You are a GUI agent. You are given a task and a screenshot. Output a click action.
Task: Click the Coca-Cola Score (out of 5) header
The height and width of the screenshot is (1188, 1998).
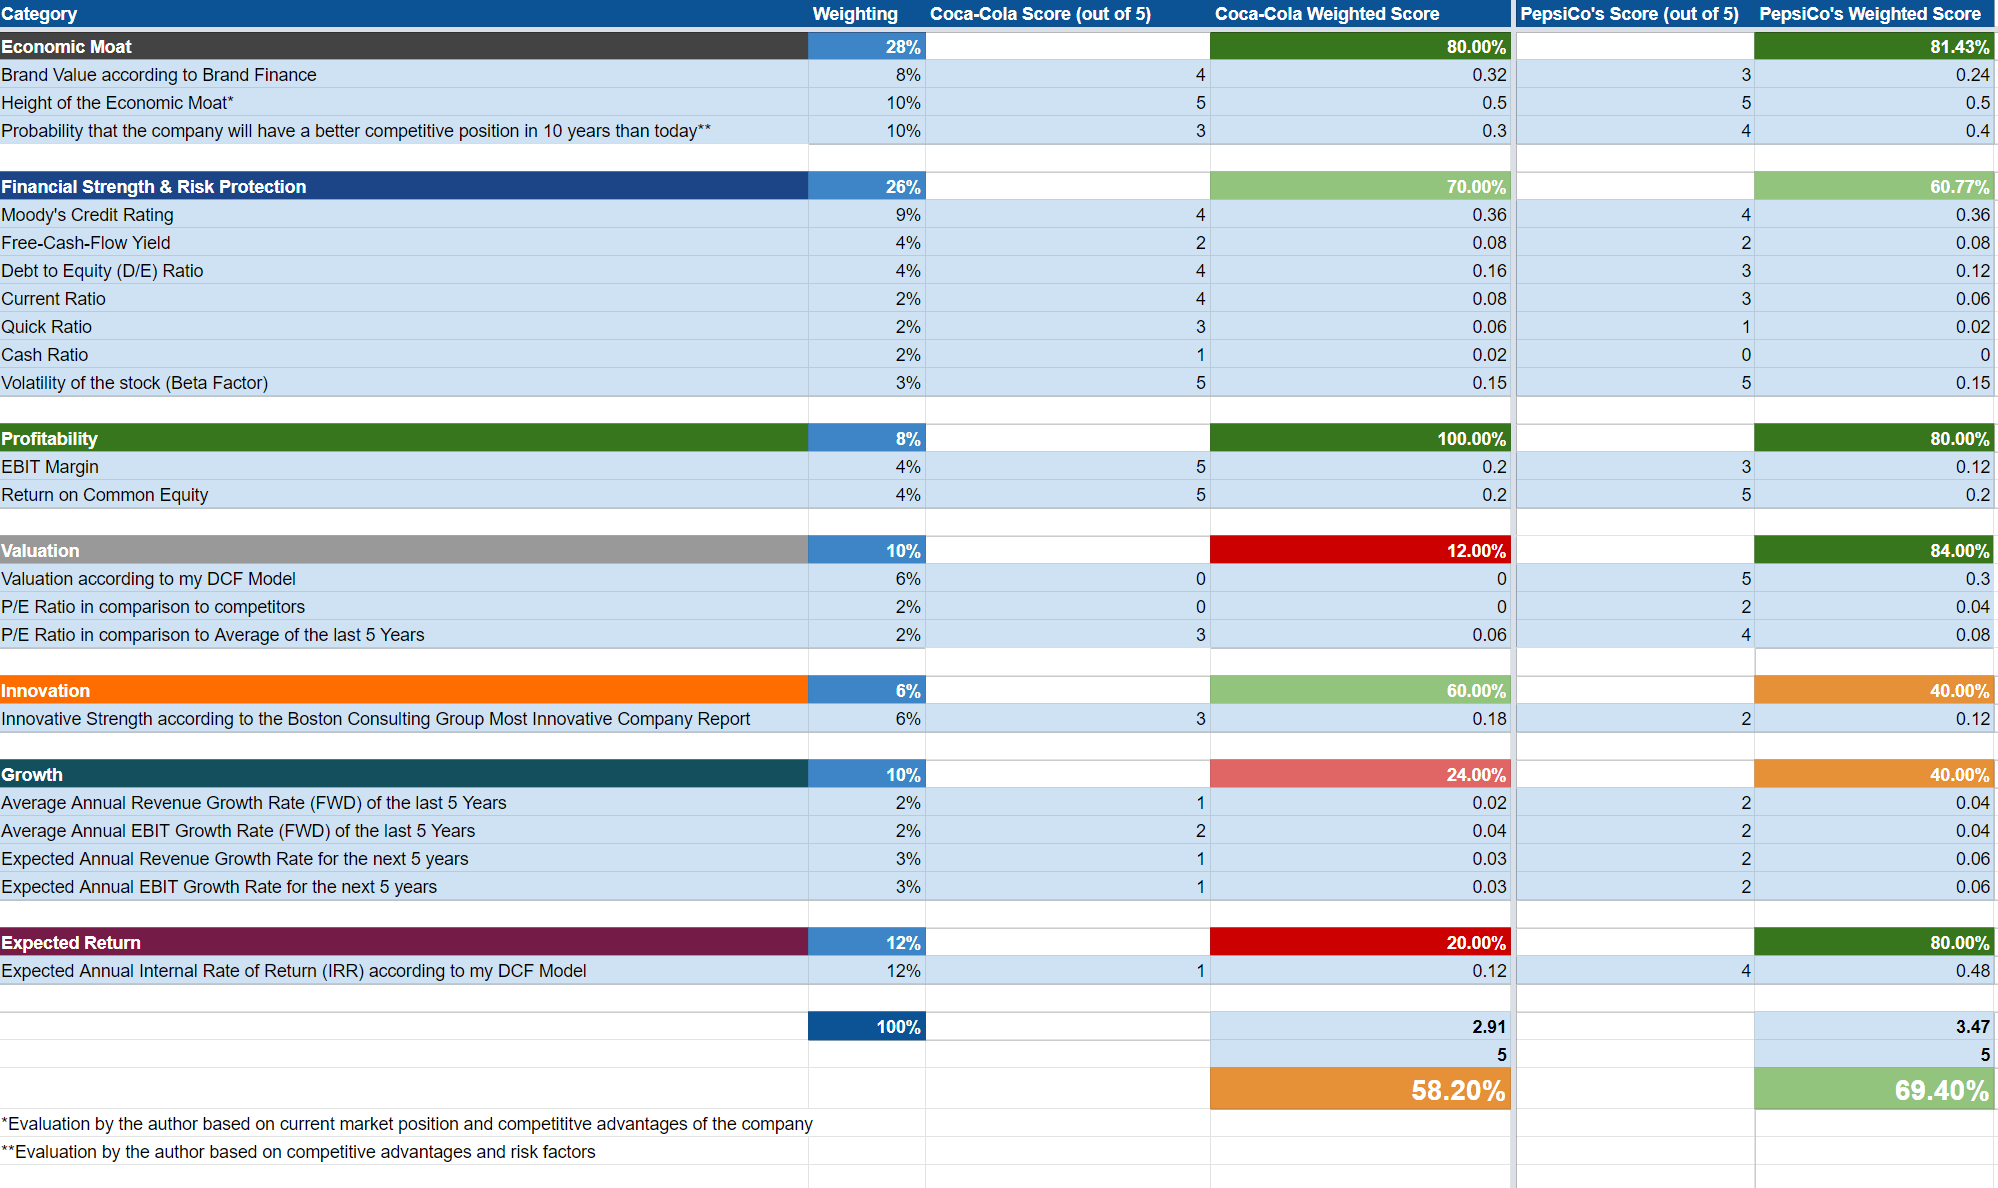1068,14
